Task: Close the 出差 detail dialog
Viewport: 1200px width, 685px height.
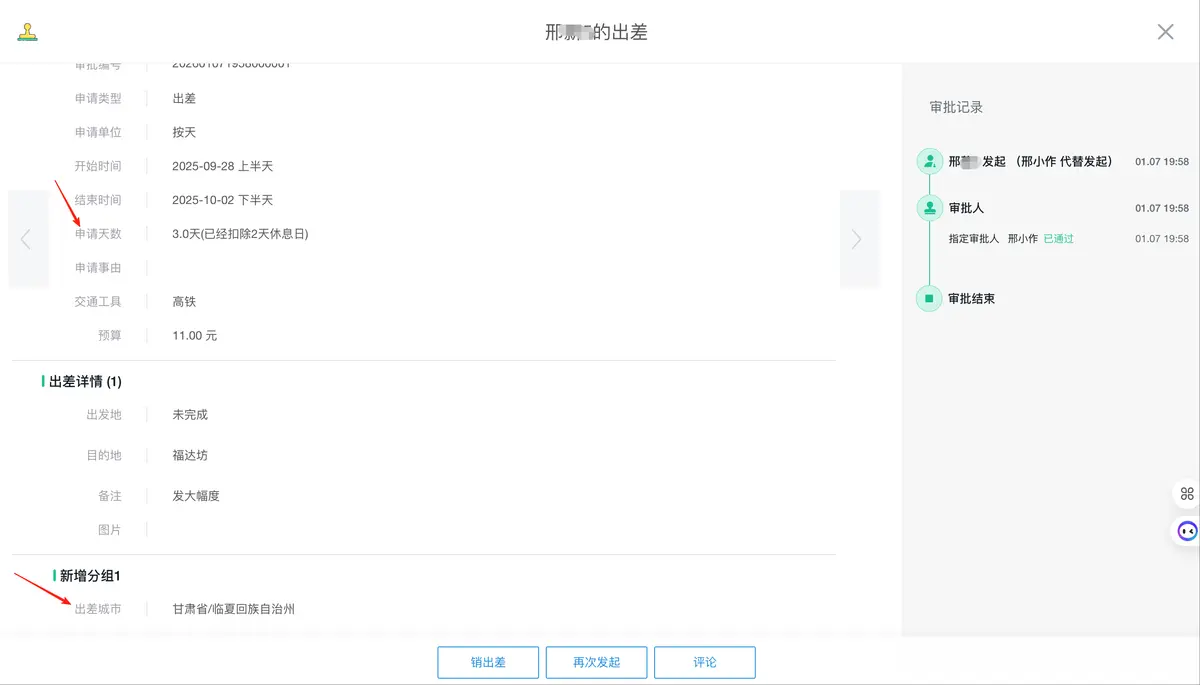Action: point(1165,32)
